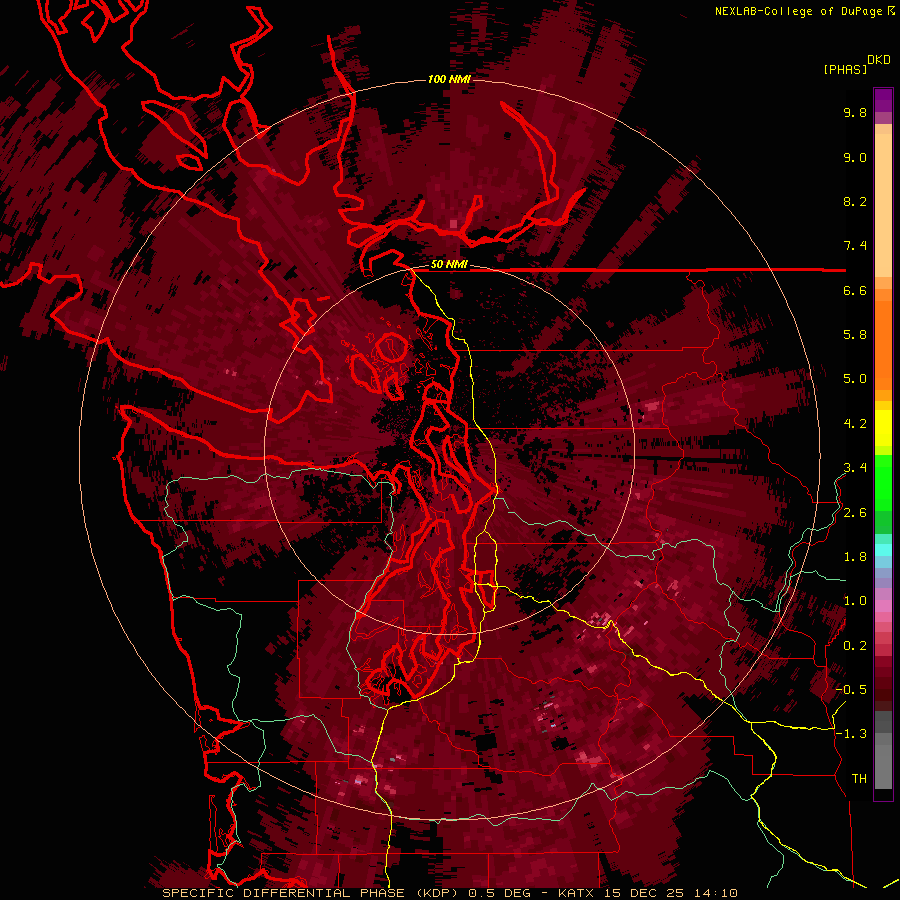
Task: Select the 1.0 scale value
Action: [x=855, y=601]
